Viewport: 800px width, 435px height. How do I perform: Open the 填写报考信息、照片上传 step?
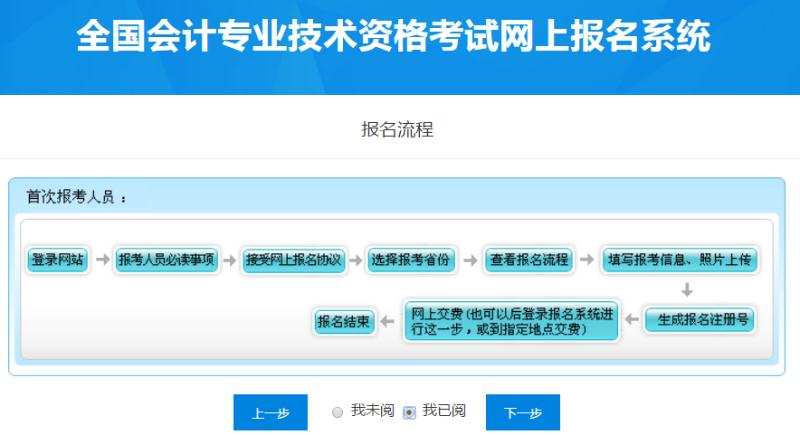pos(679,260)
